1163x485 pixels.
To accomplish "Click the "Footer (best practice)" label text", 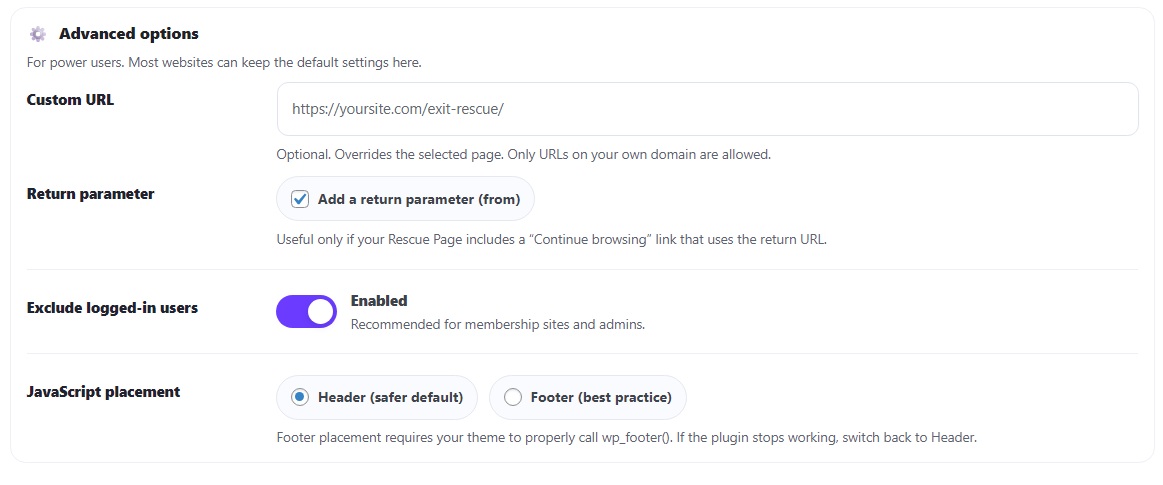I will pos(600,397).
